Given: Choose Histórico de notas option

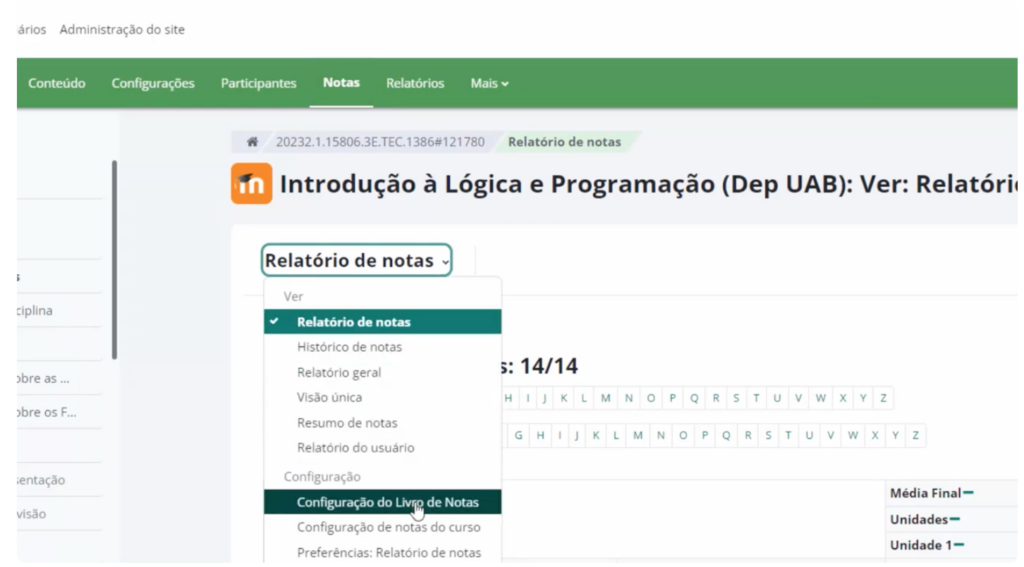Looking at the screenshot, I should 349,347.
